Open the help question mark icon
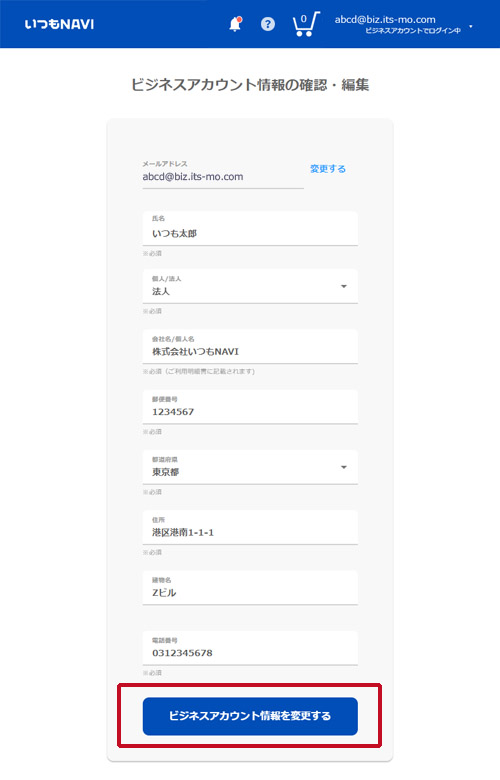 click(x=268, y=24)
